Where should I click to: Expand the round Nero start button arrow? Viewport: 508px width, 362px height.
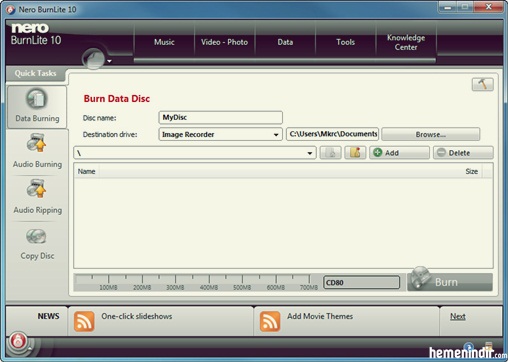click(x=109, y=61)
